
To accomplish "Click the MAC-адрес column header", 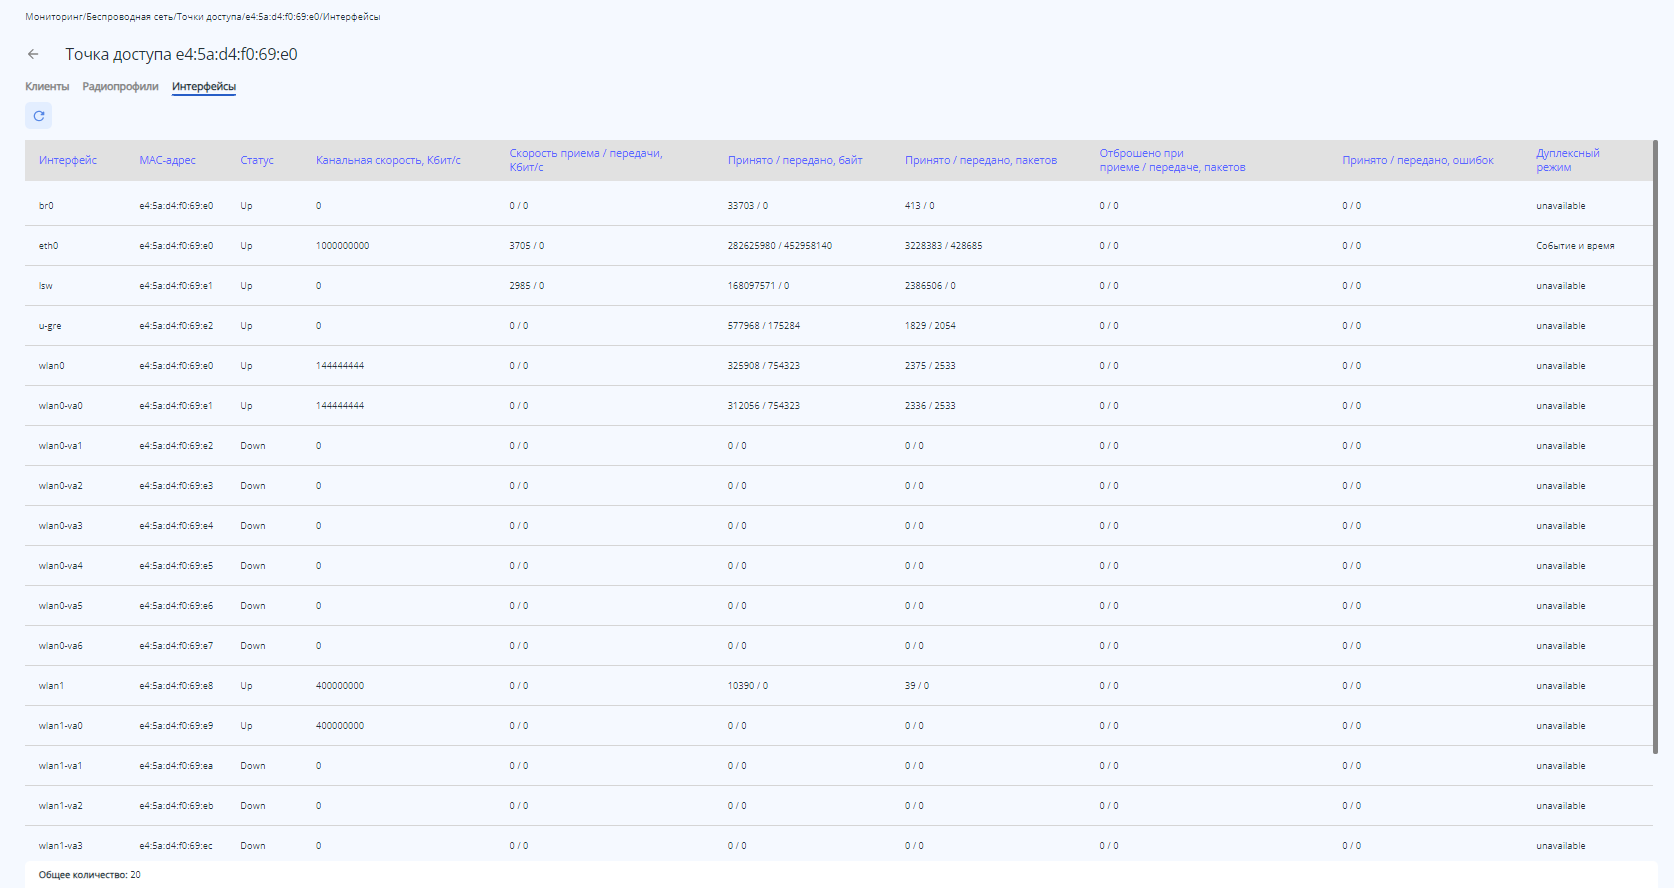I will (x=167, y=160).
